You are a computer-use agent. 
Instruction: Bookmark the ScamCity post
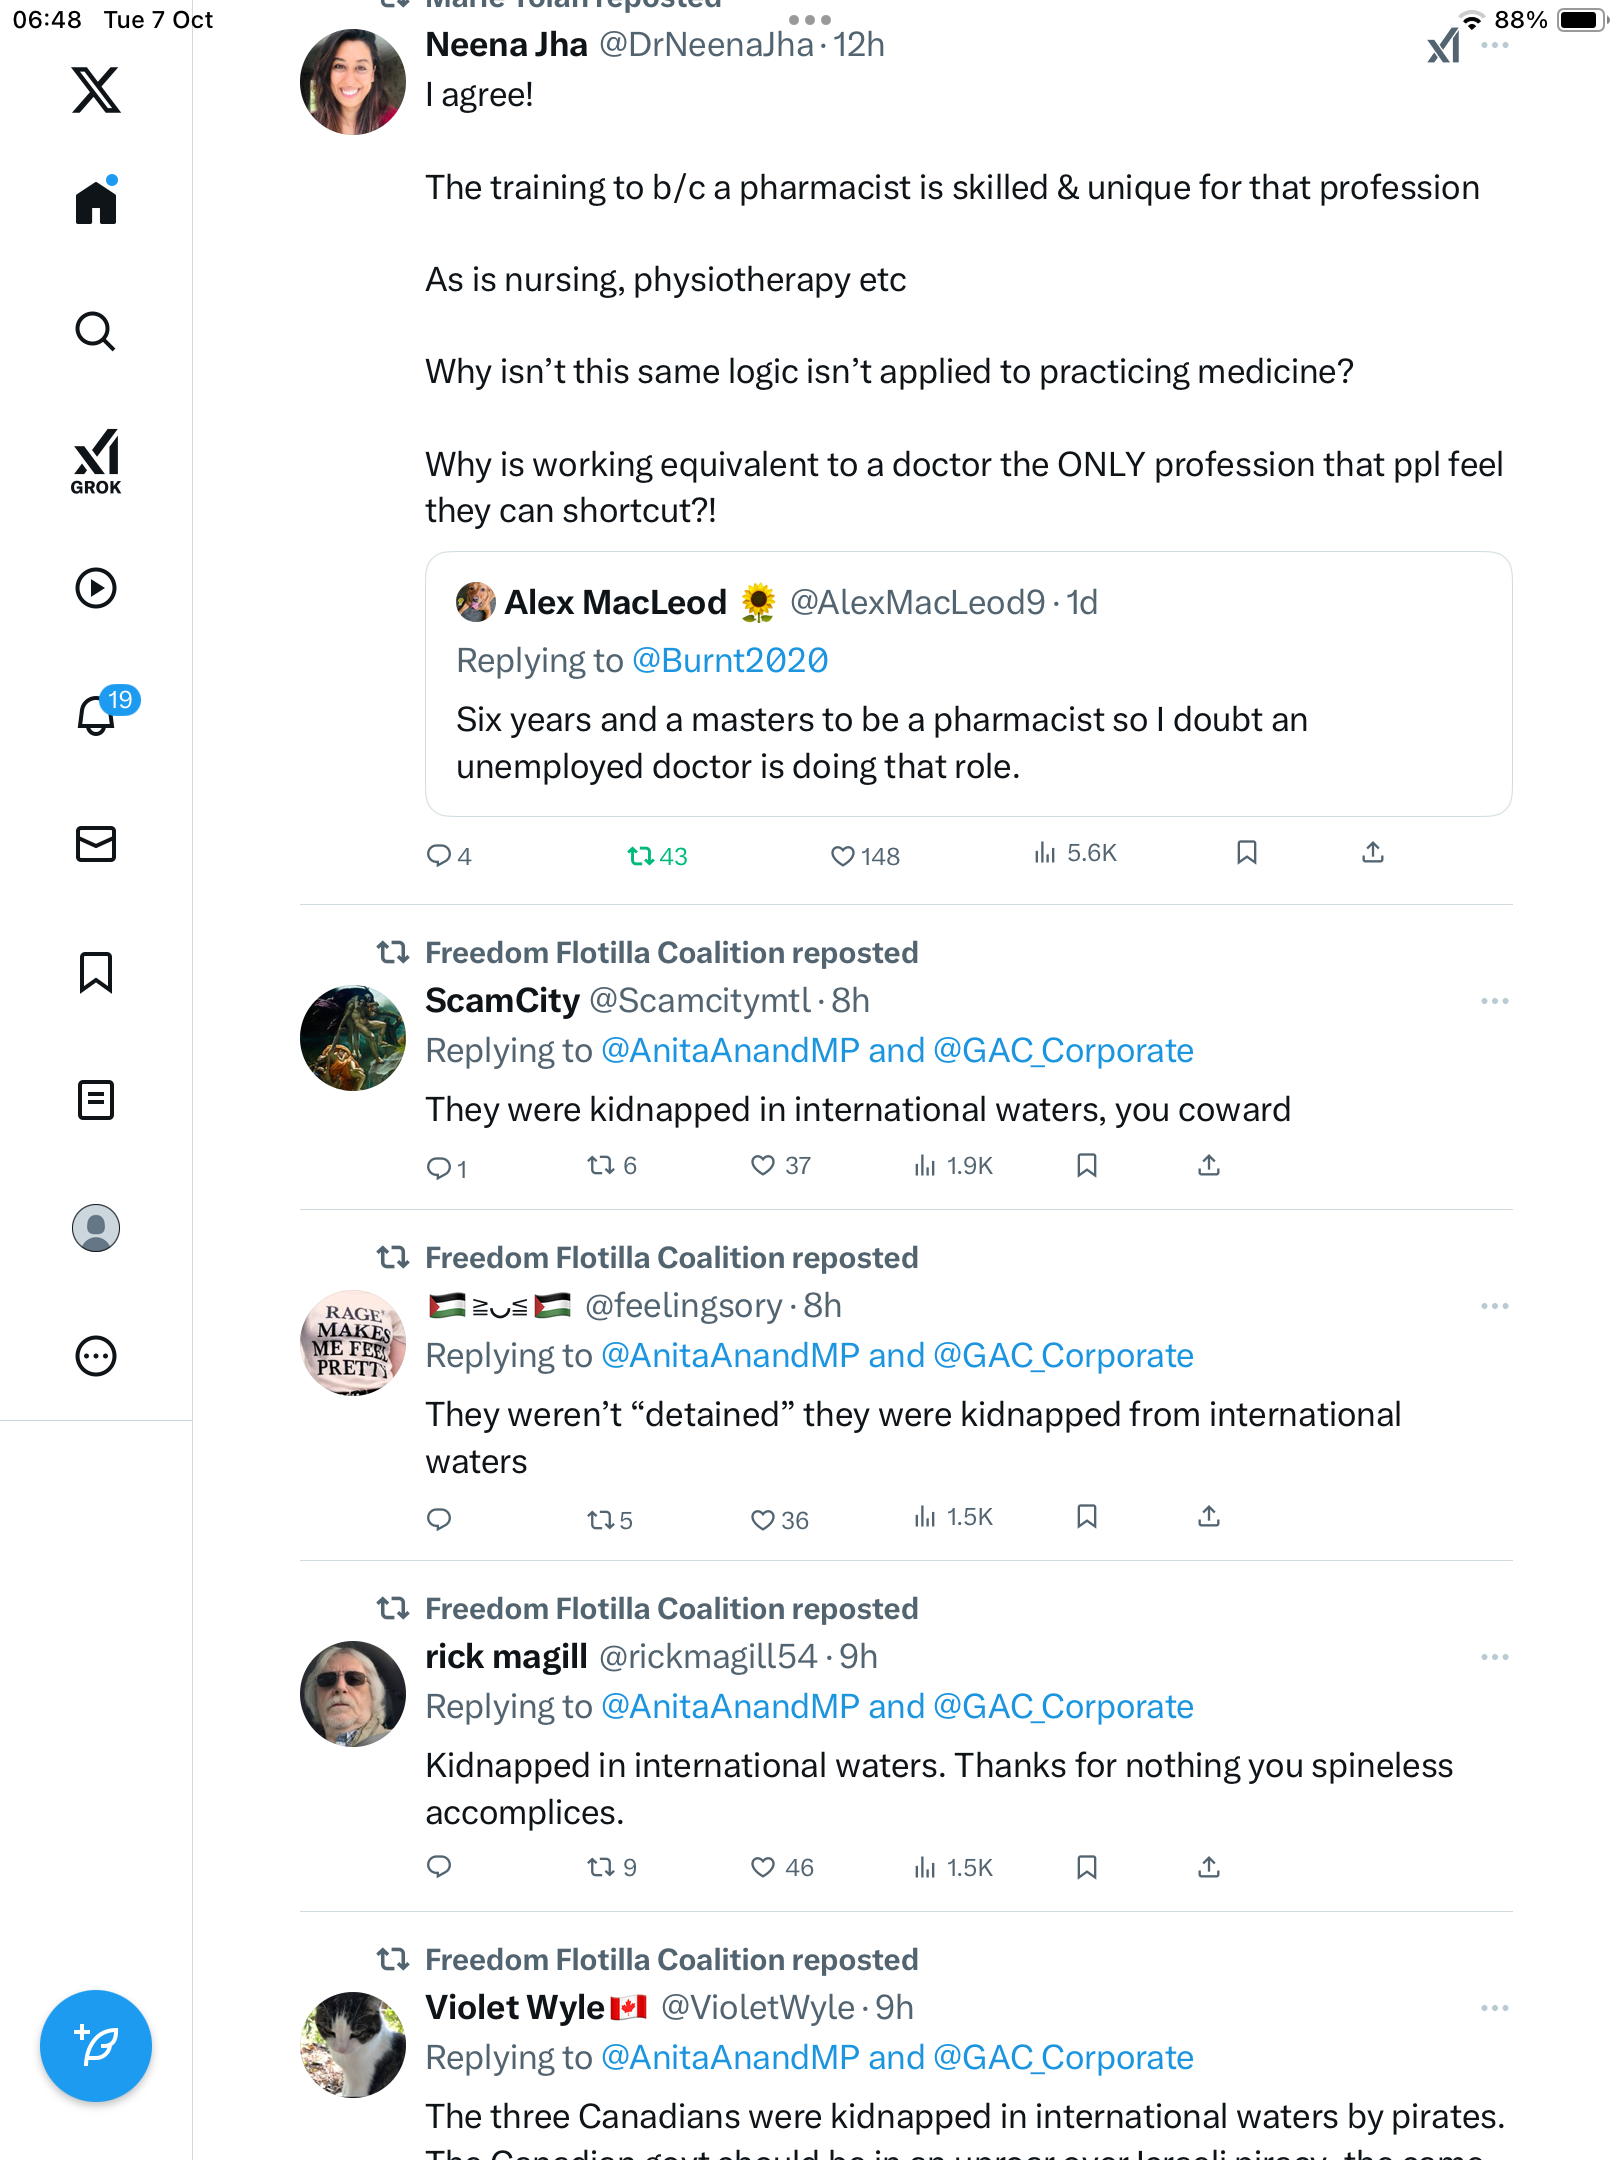[x=1086, y=1166]
